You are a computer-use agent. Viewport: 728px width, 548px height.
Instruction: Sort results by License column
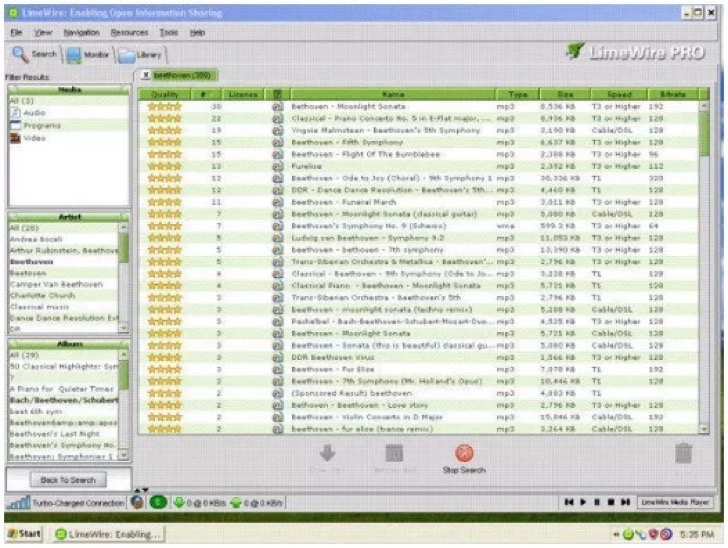click(x=243, y=94)
